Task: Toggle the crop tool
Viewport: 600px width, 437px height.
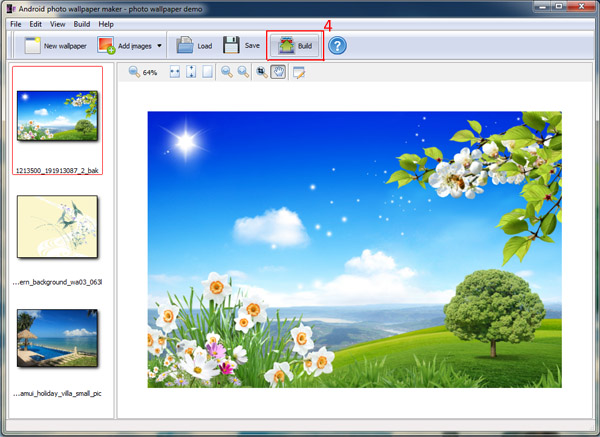Action: 262,73
